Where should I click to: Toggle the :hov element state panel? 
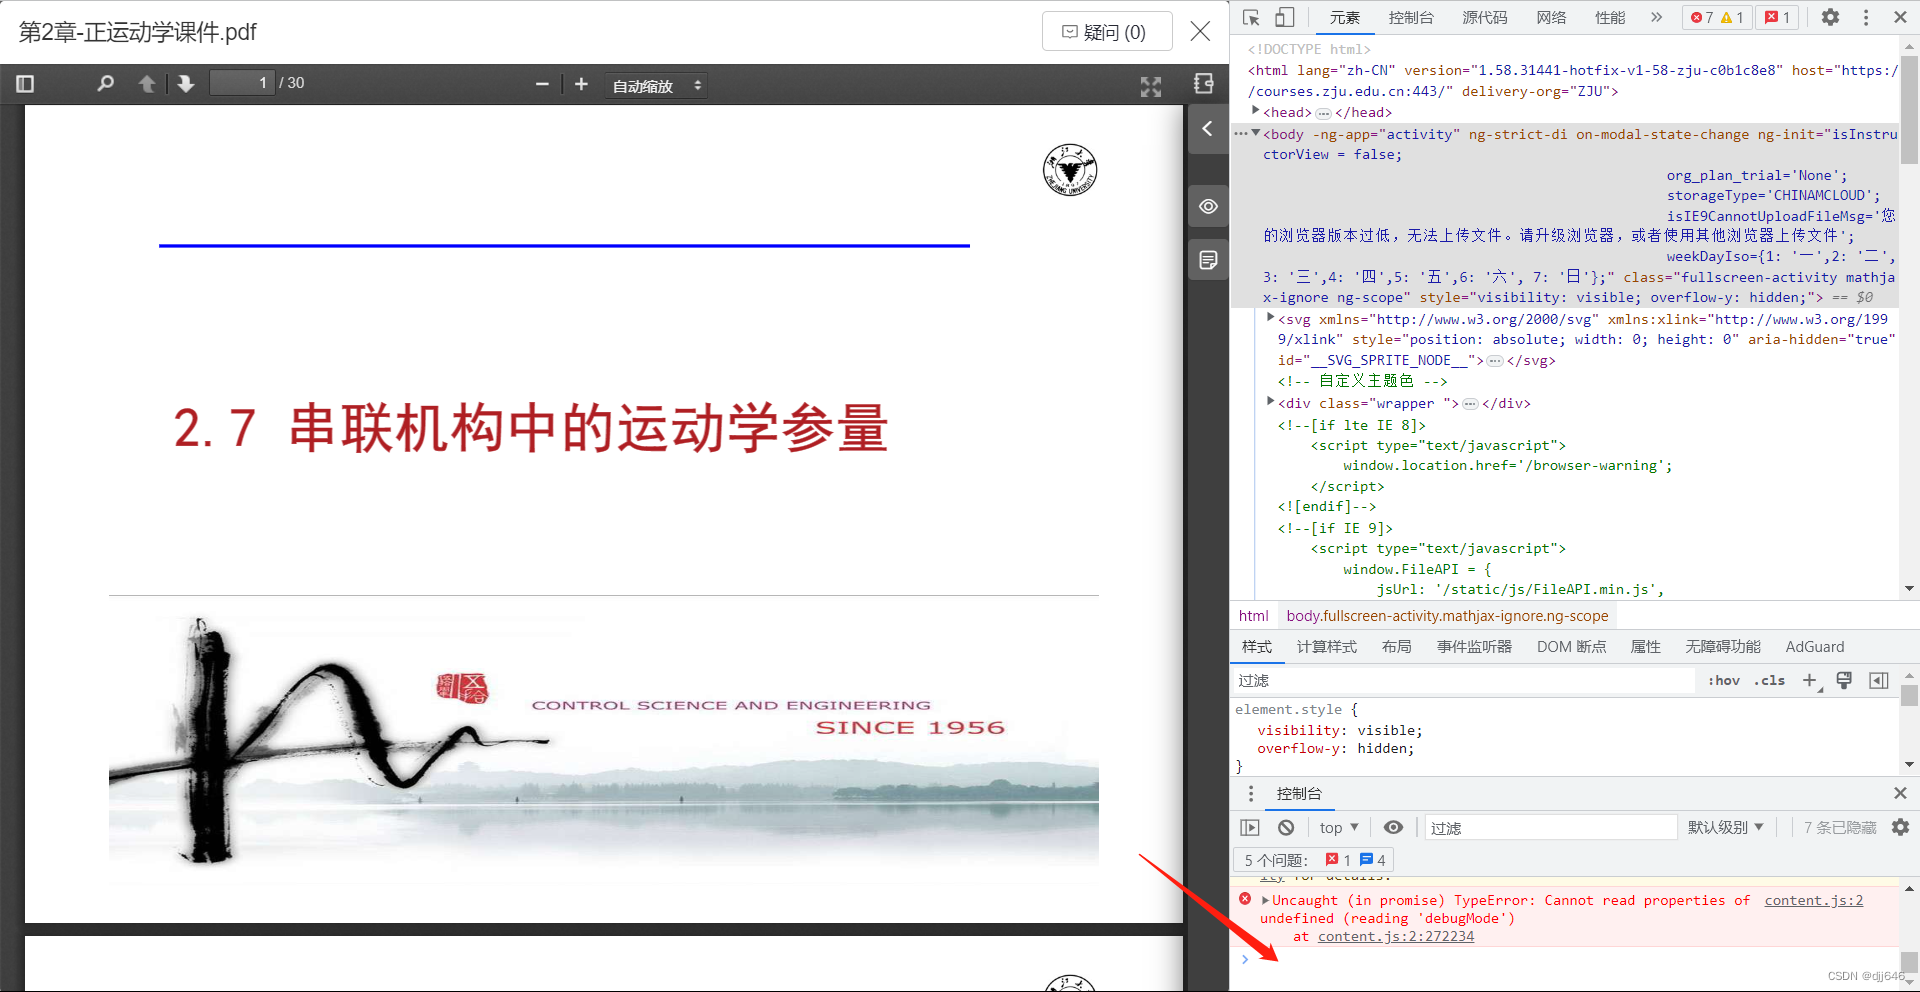click(1724, 681)
